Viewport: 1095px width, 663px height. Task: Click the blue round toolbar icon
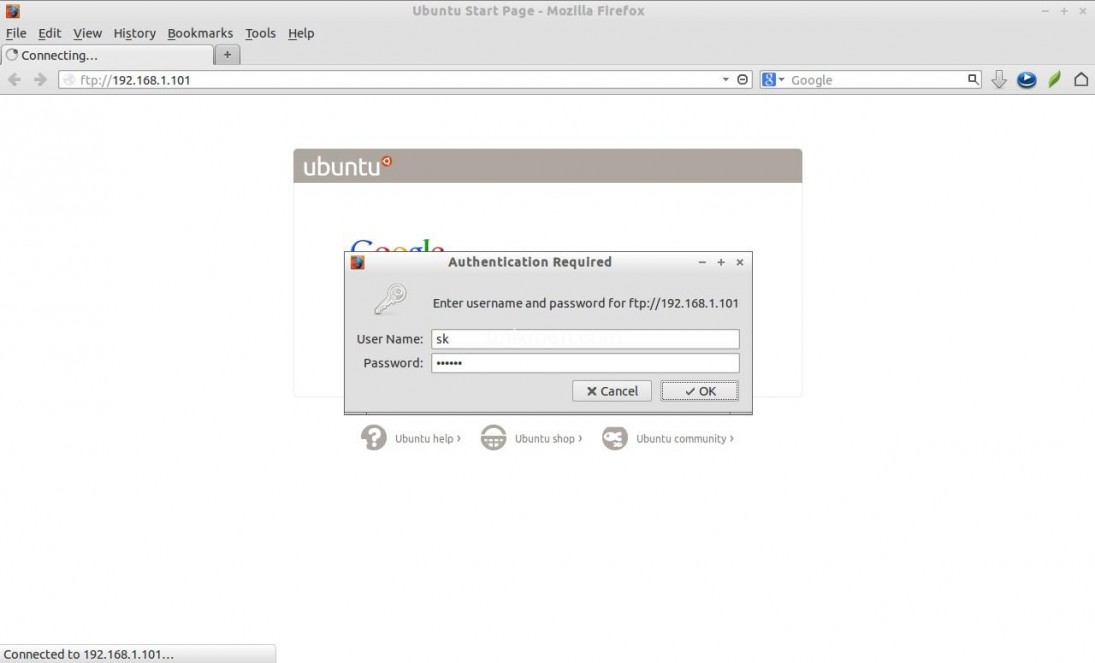pos(1027,80)
